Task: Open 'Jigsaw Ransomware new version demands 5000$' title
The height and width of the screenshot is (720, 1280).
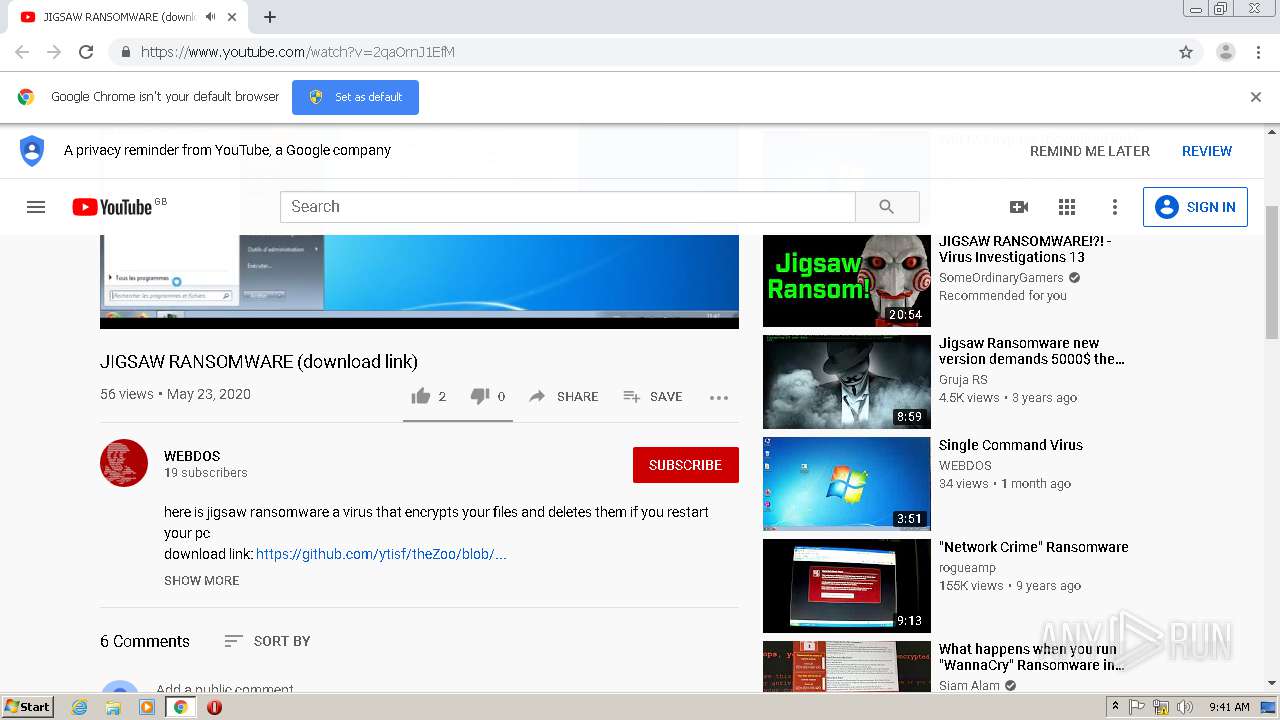Action: (1032, 351)
